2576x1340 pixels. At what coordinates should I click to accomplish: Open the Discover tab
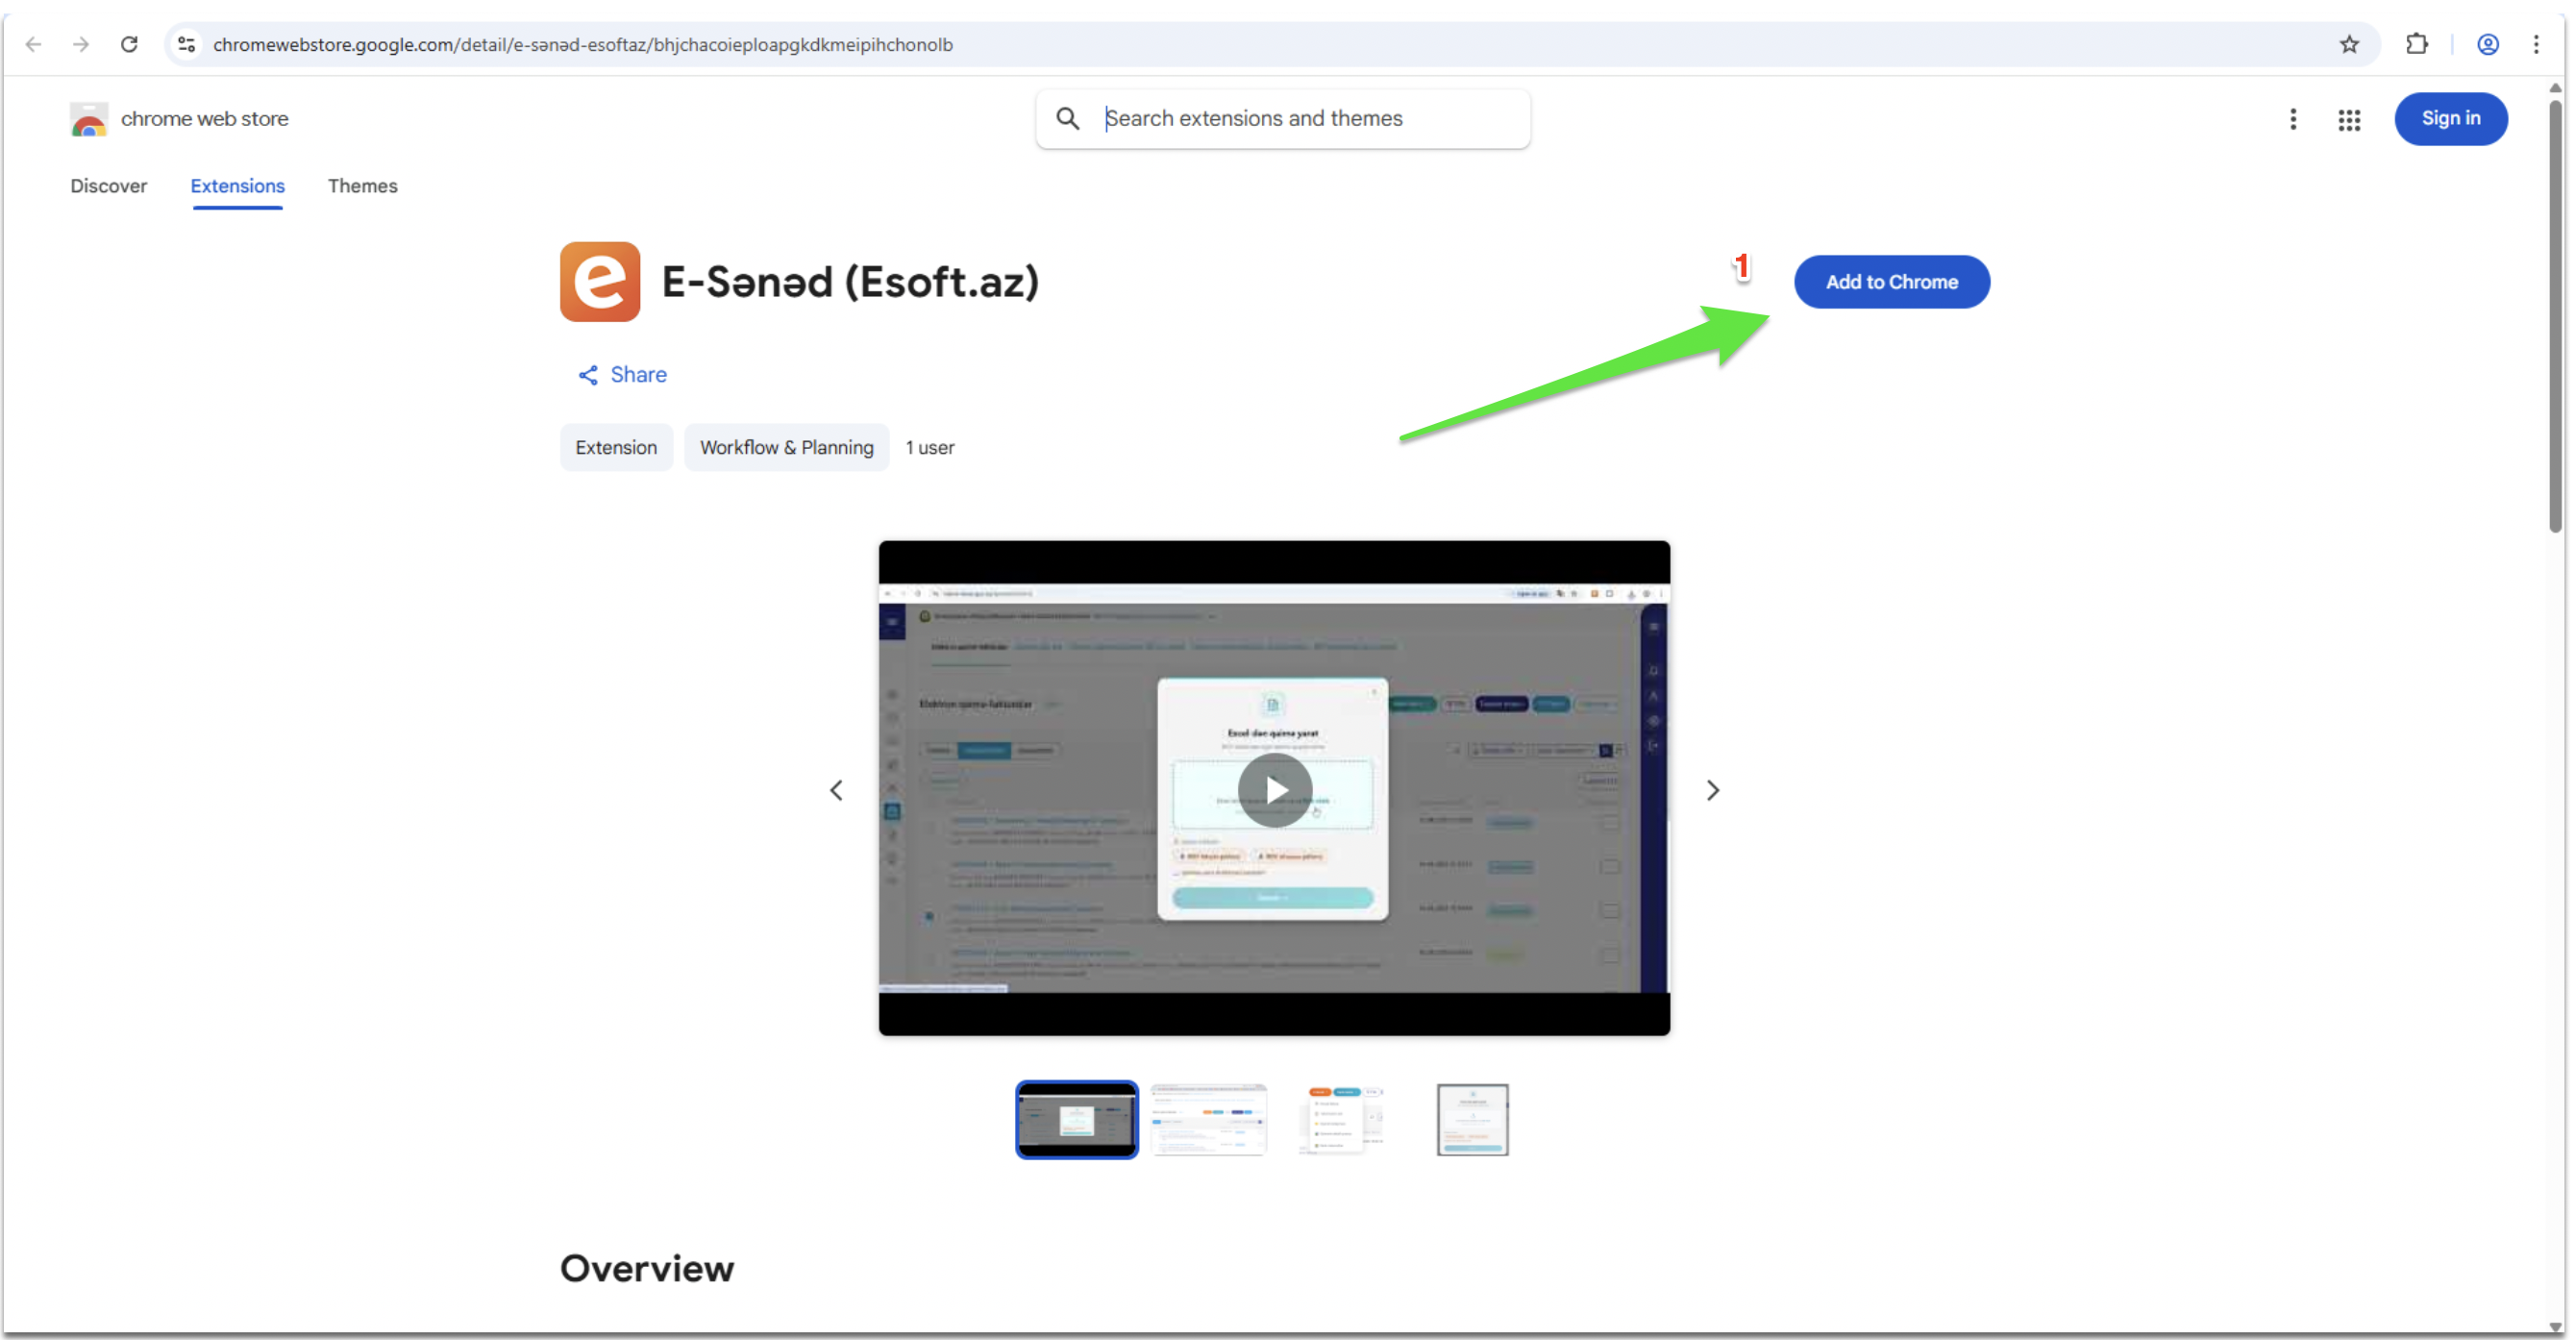(108, 186)
